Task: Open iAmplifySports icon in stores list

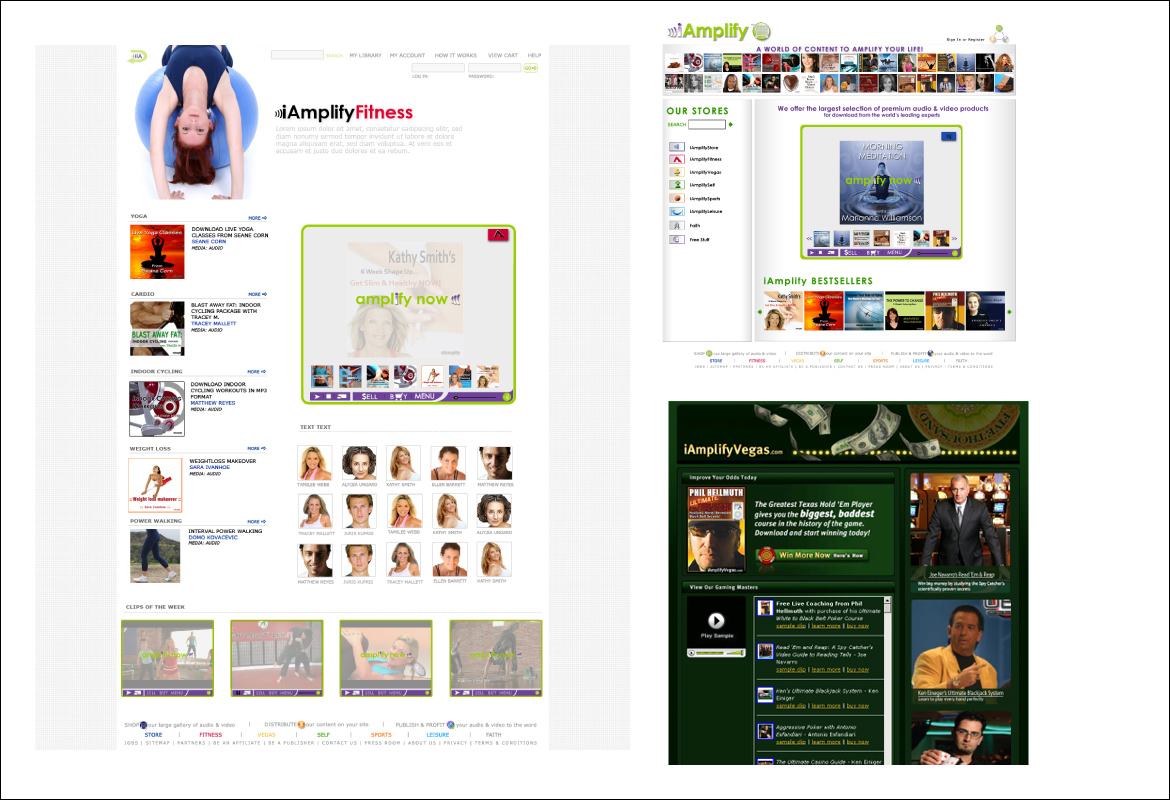Action: pyautogui.click(x=676, y=199)
